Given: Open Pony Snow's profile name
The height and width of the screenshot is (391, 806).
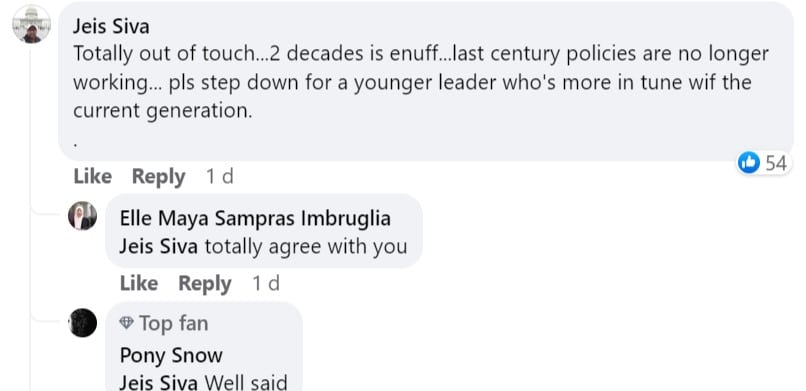Looking at the screenshot, I should (171, 356).
